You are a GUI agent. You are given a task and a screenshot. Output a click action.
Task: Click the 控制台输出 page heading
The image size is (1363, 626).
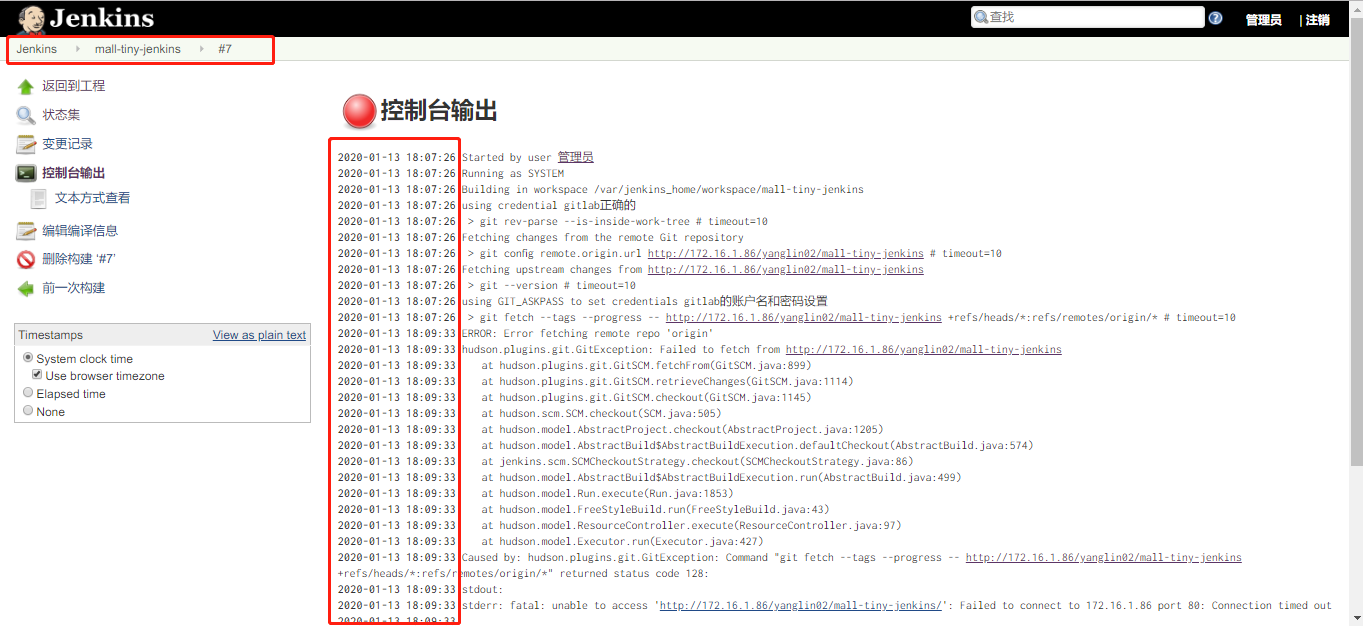[x=439, y=111]
